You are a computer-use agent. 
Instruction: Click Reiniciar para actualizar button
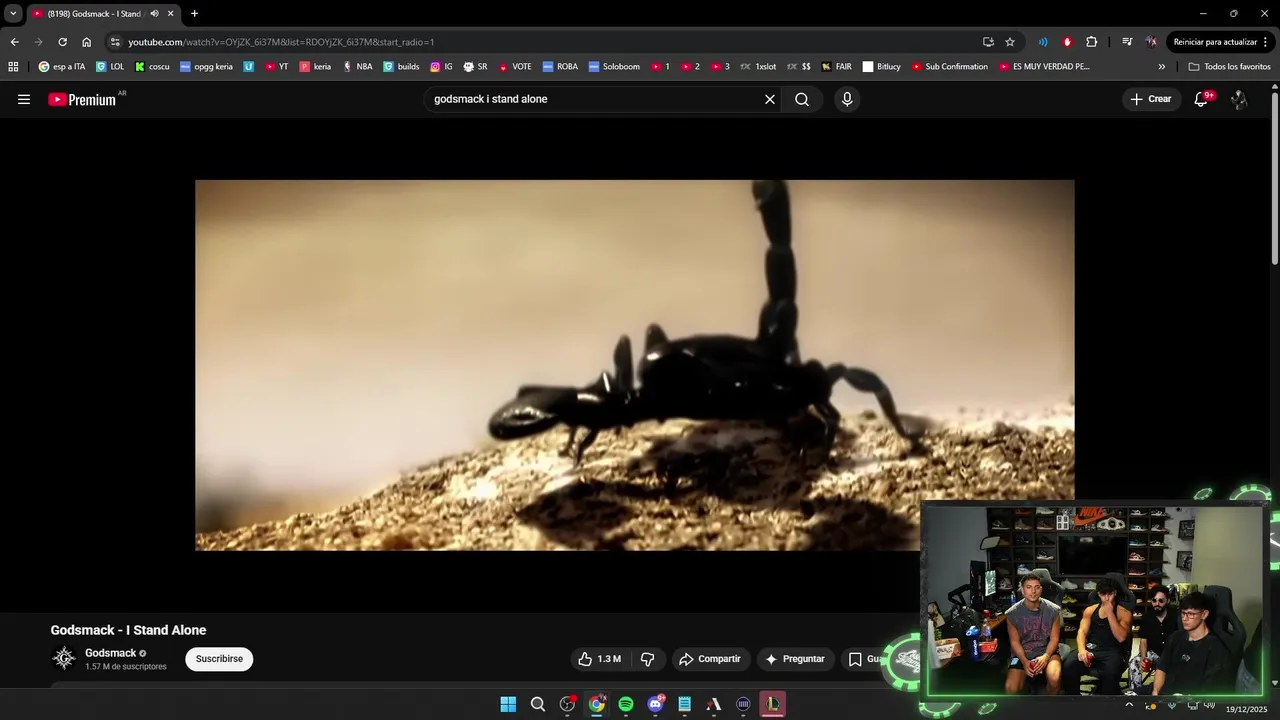click(x=1221, y=42)
